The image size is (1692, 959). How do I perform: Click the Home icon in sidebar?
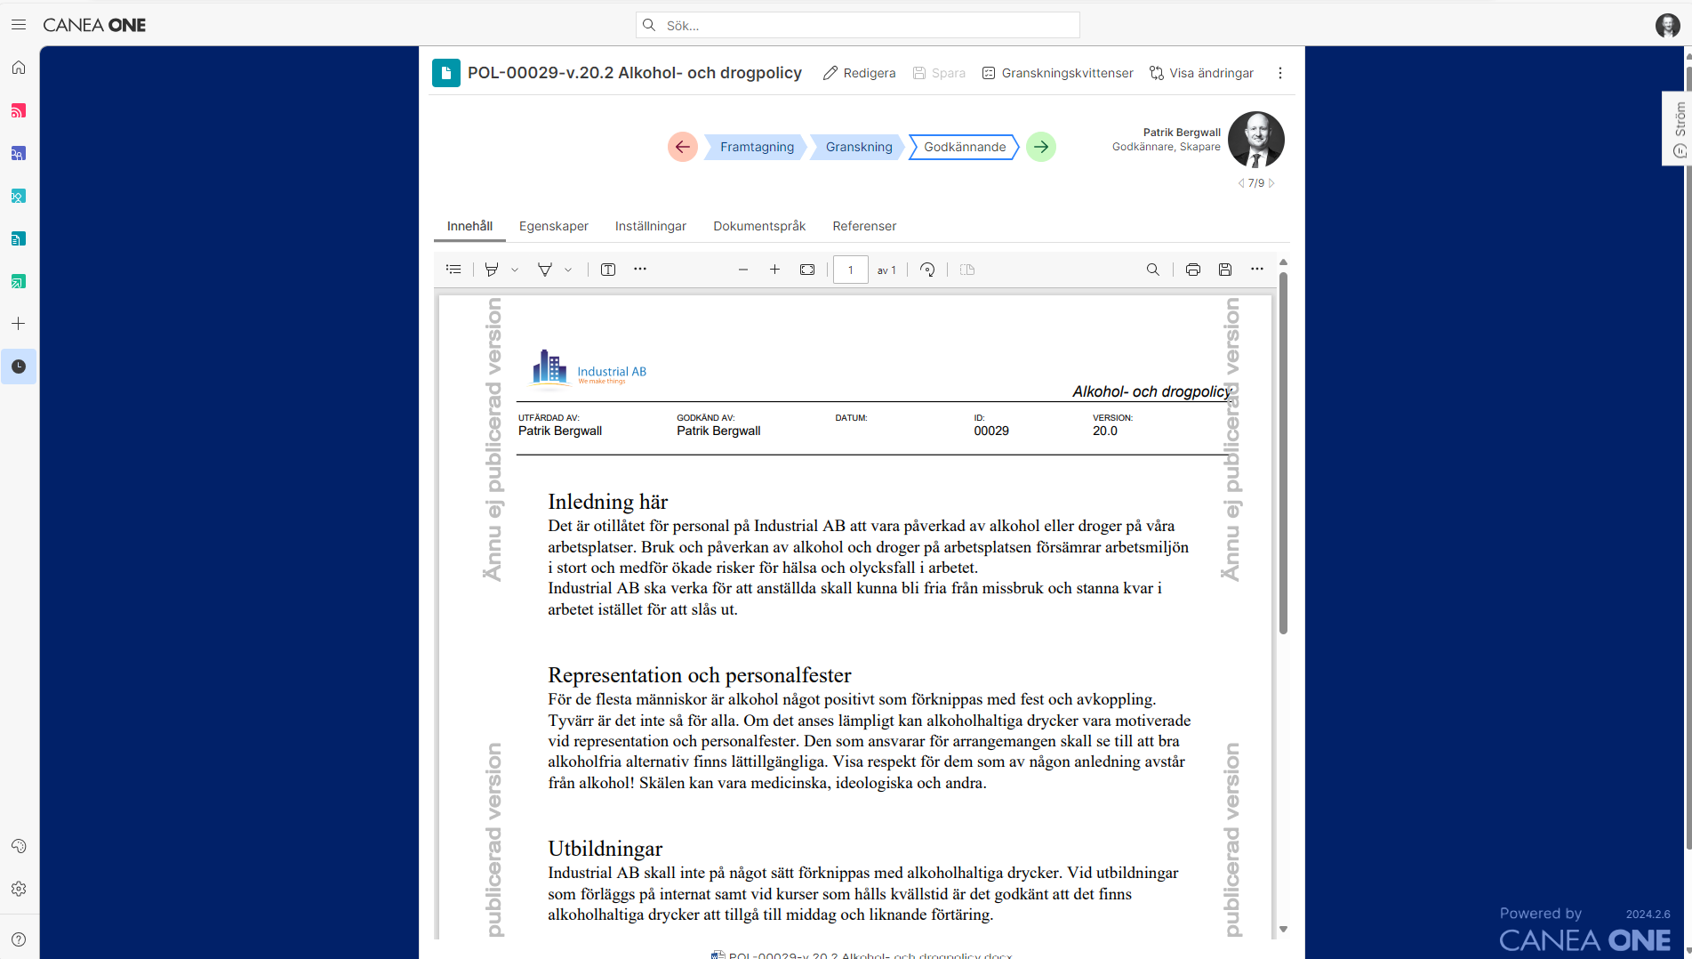[18, 68]
